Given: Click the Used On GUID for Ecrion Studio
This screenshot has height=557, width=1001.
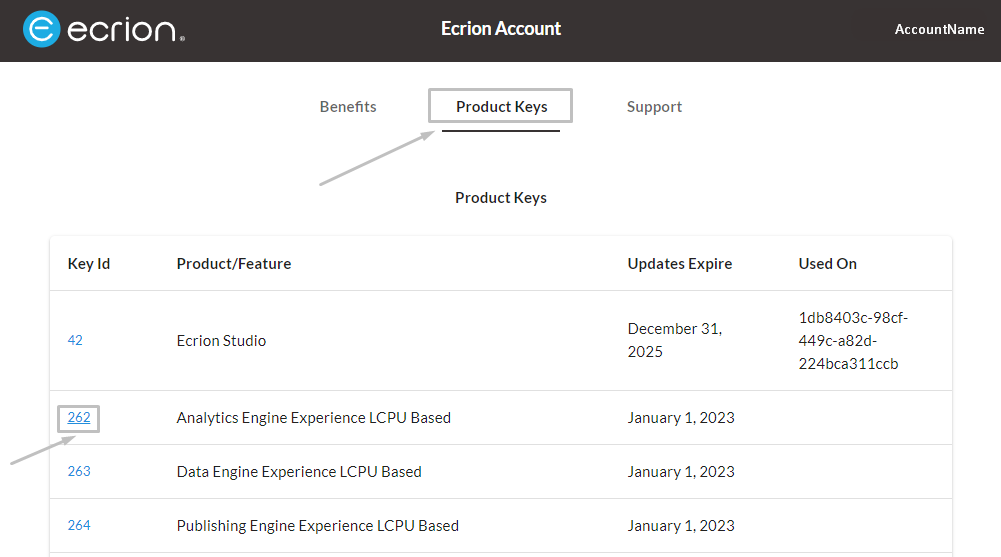Looking at the screenshot, I should click(853, 341).
